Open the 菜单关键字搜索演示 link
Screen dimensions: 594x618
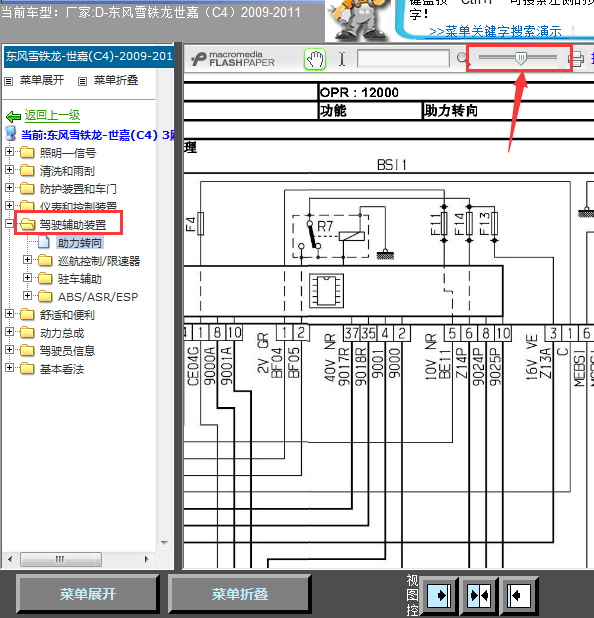pos(495,31)
